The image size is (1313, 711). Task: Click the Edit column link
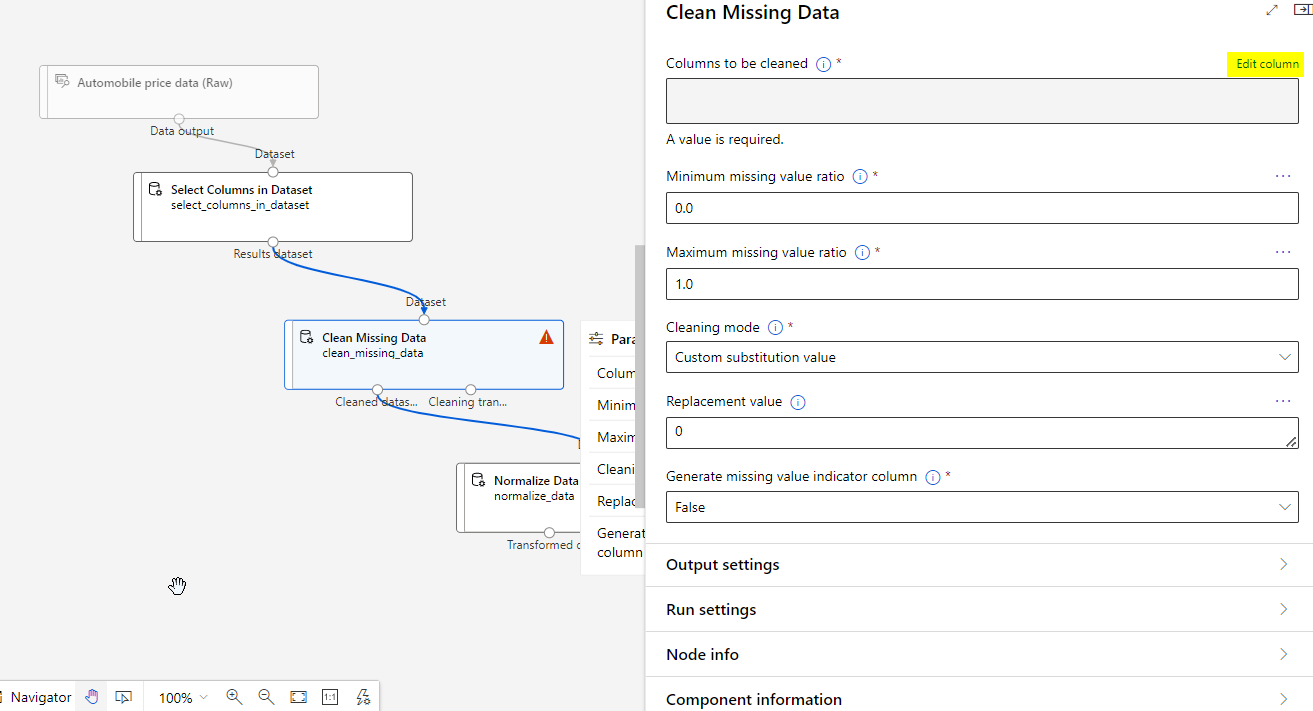1267,64
